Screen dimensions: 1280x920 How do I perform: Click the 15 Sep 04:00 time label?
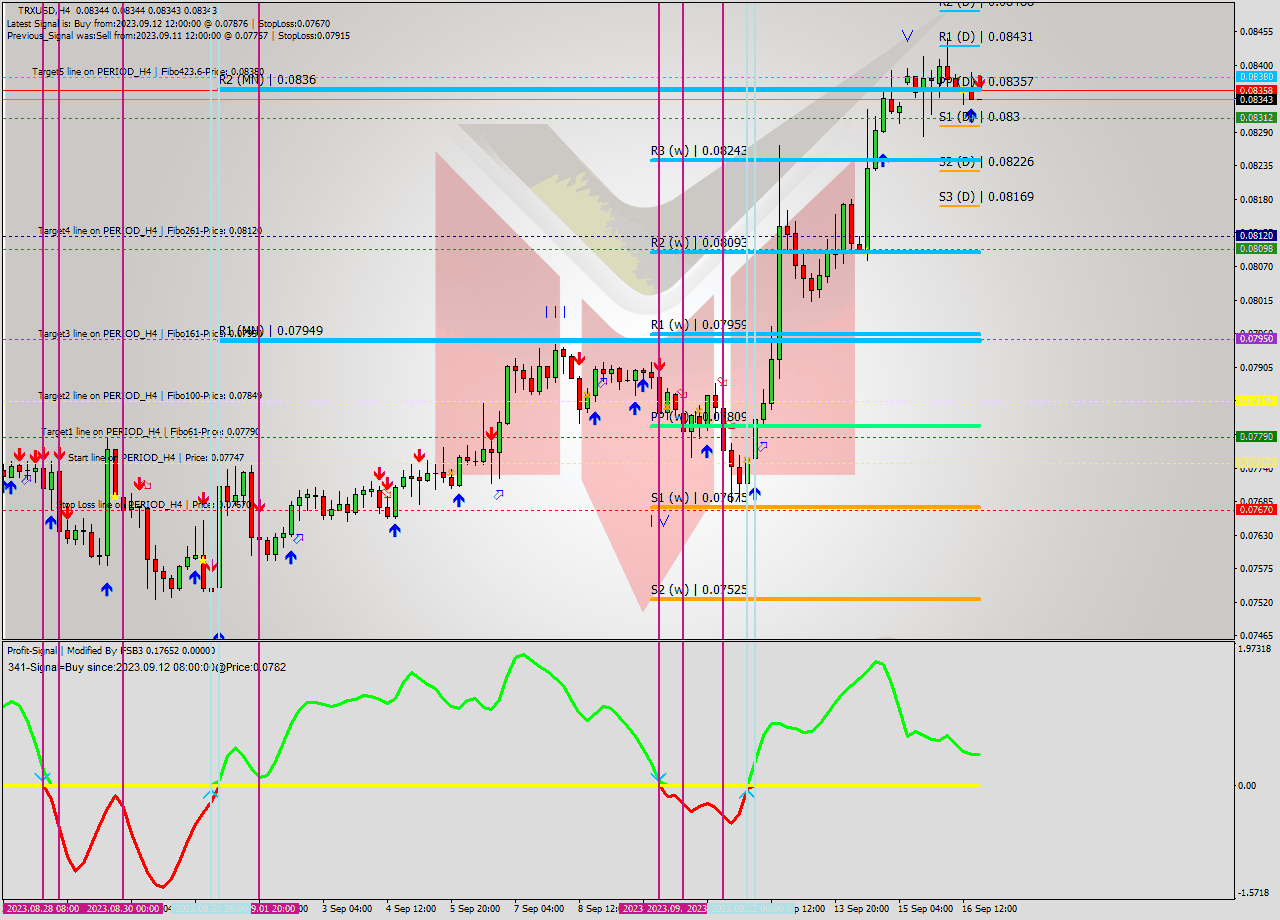[926, 909]
